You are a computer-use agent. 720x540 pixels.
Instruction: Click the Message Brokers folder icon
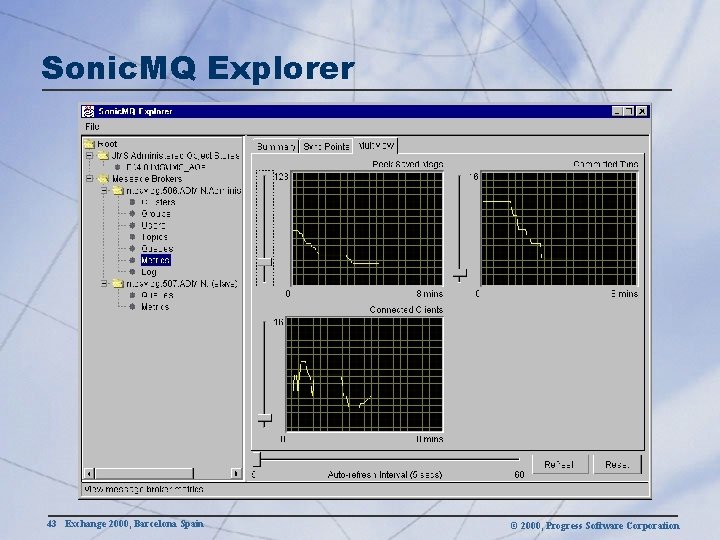pos(103,179)
